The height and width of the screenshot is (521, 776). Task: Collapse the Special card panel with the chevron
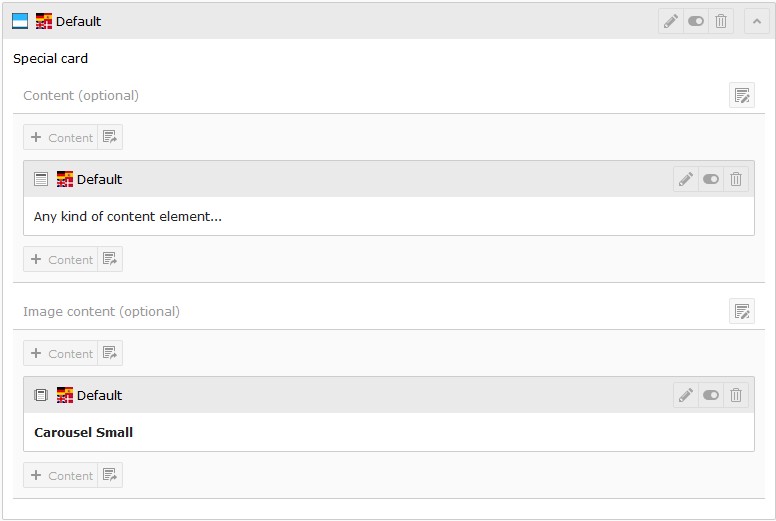757,21
